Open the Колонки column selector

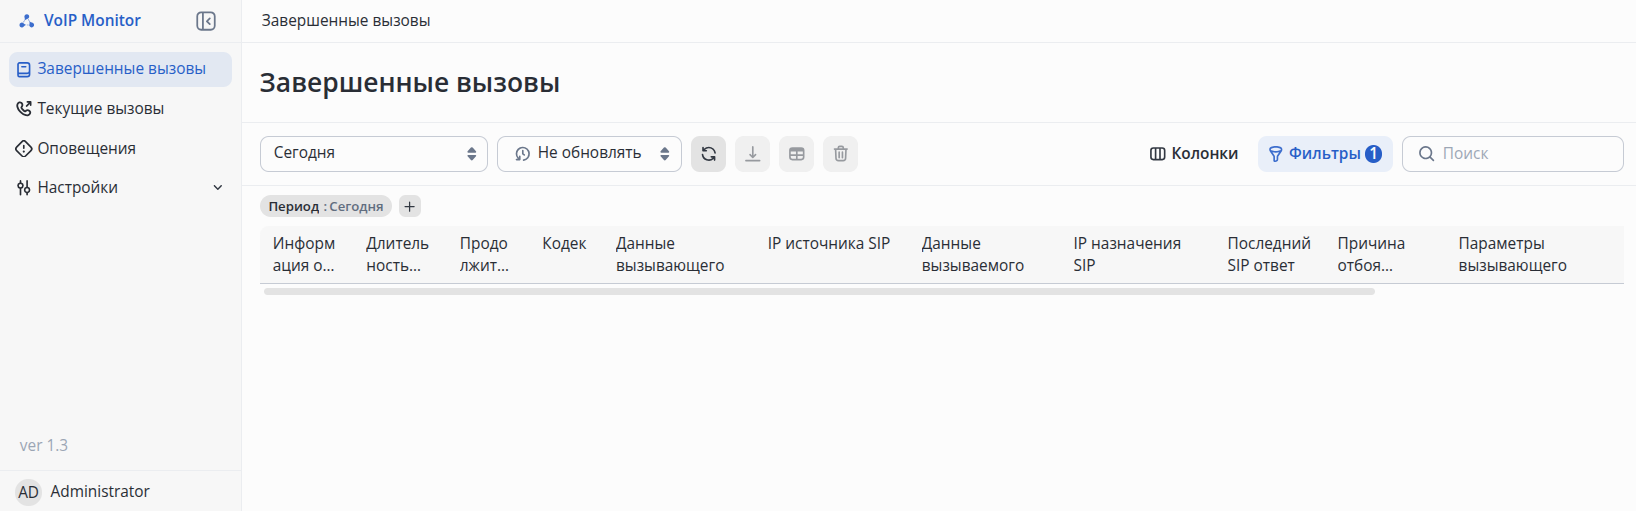[1194, 154]
